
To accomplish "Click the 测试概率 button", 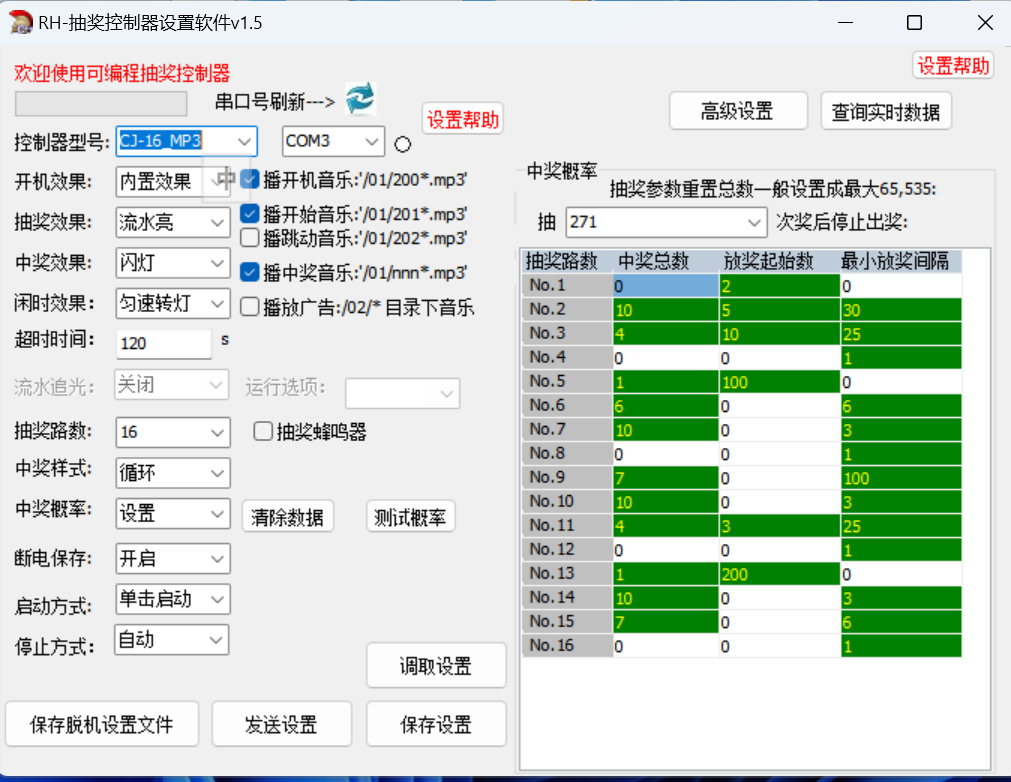I will coord(410,517).
